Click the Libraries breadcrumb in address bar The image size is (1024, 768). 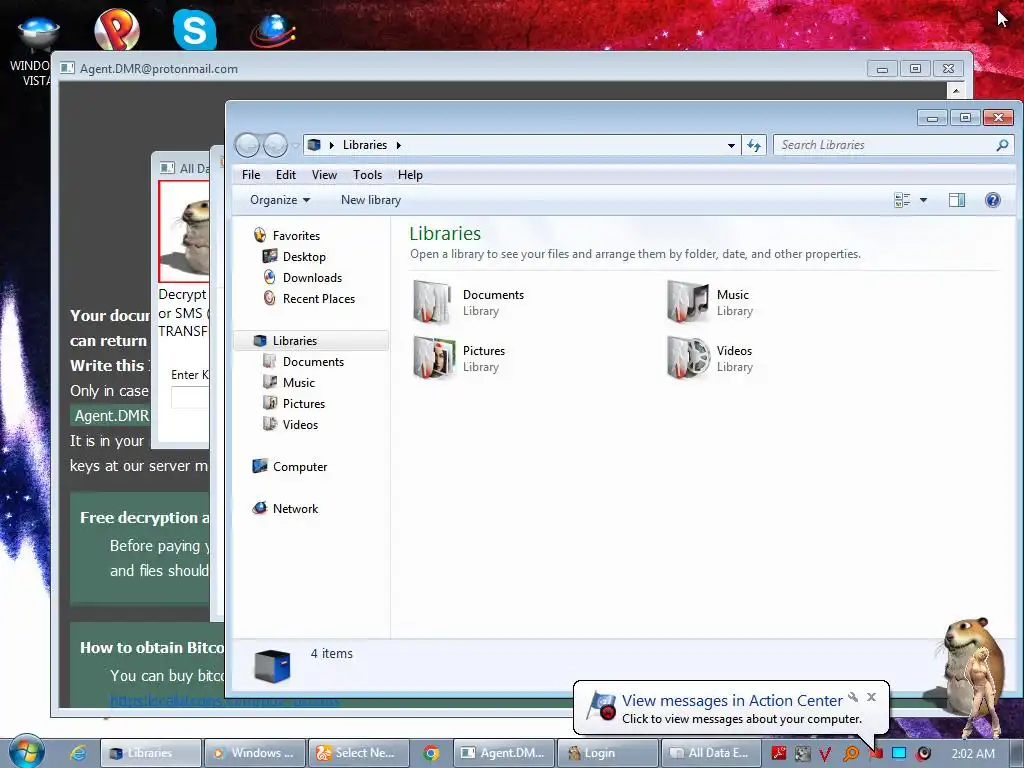click(364, 145)
